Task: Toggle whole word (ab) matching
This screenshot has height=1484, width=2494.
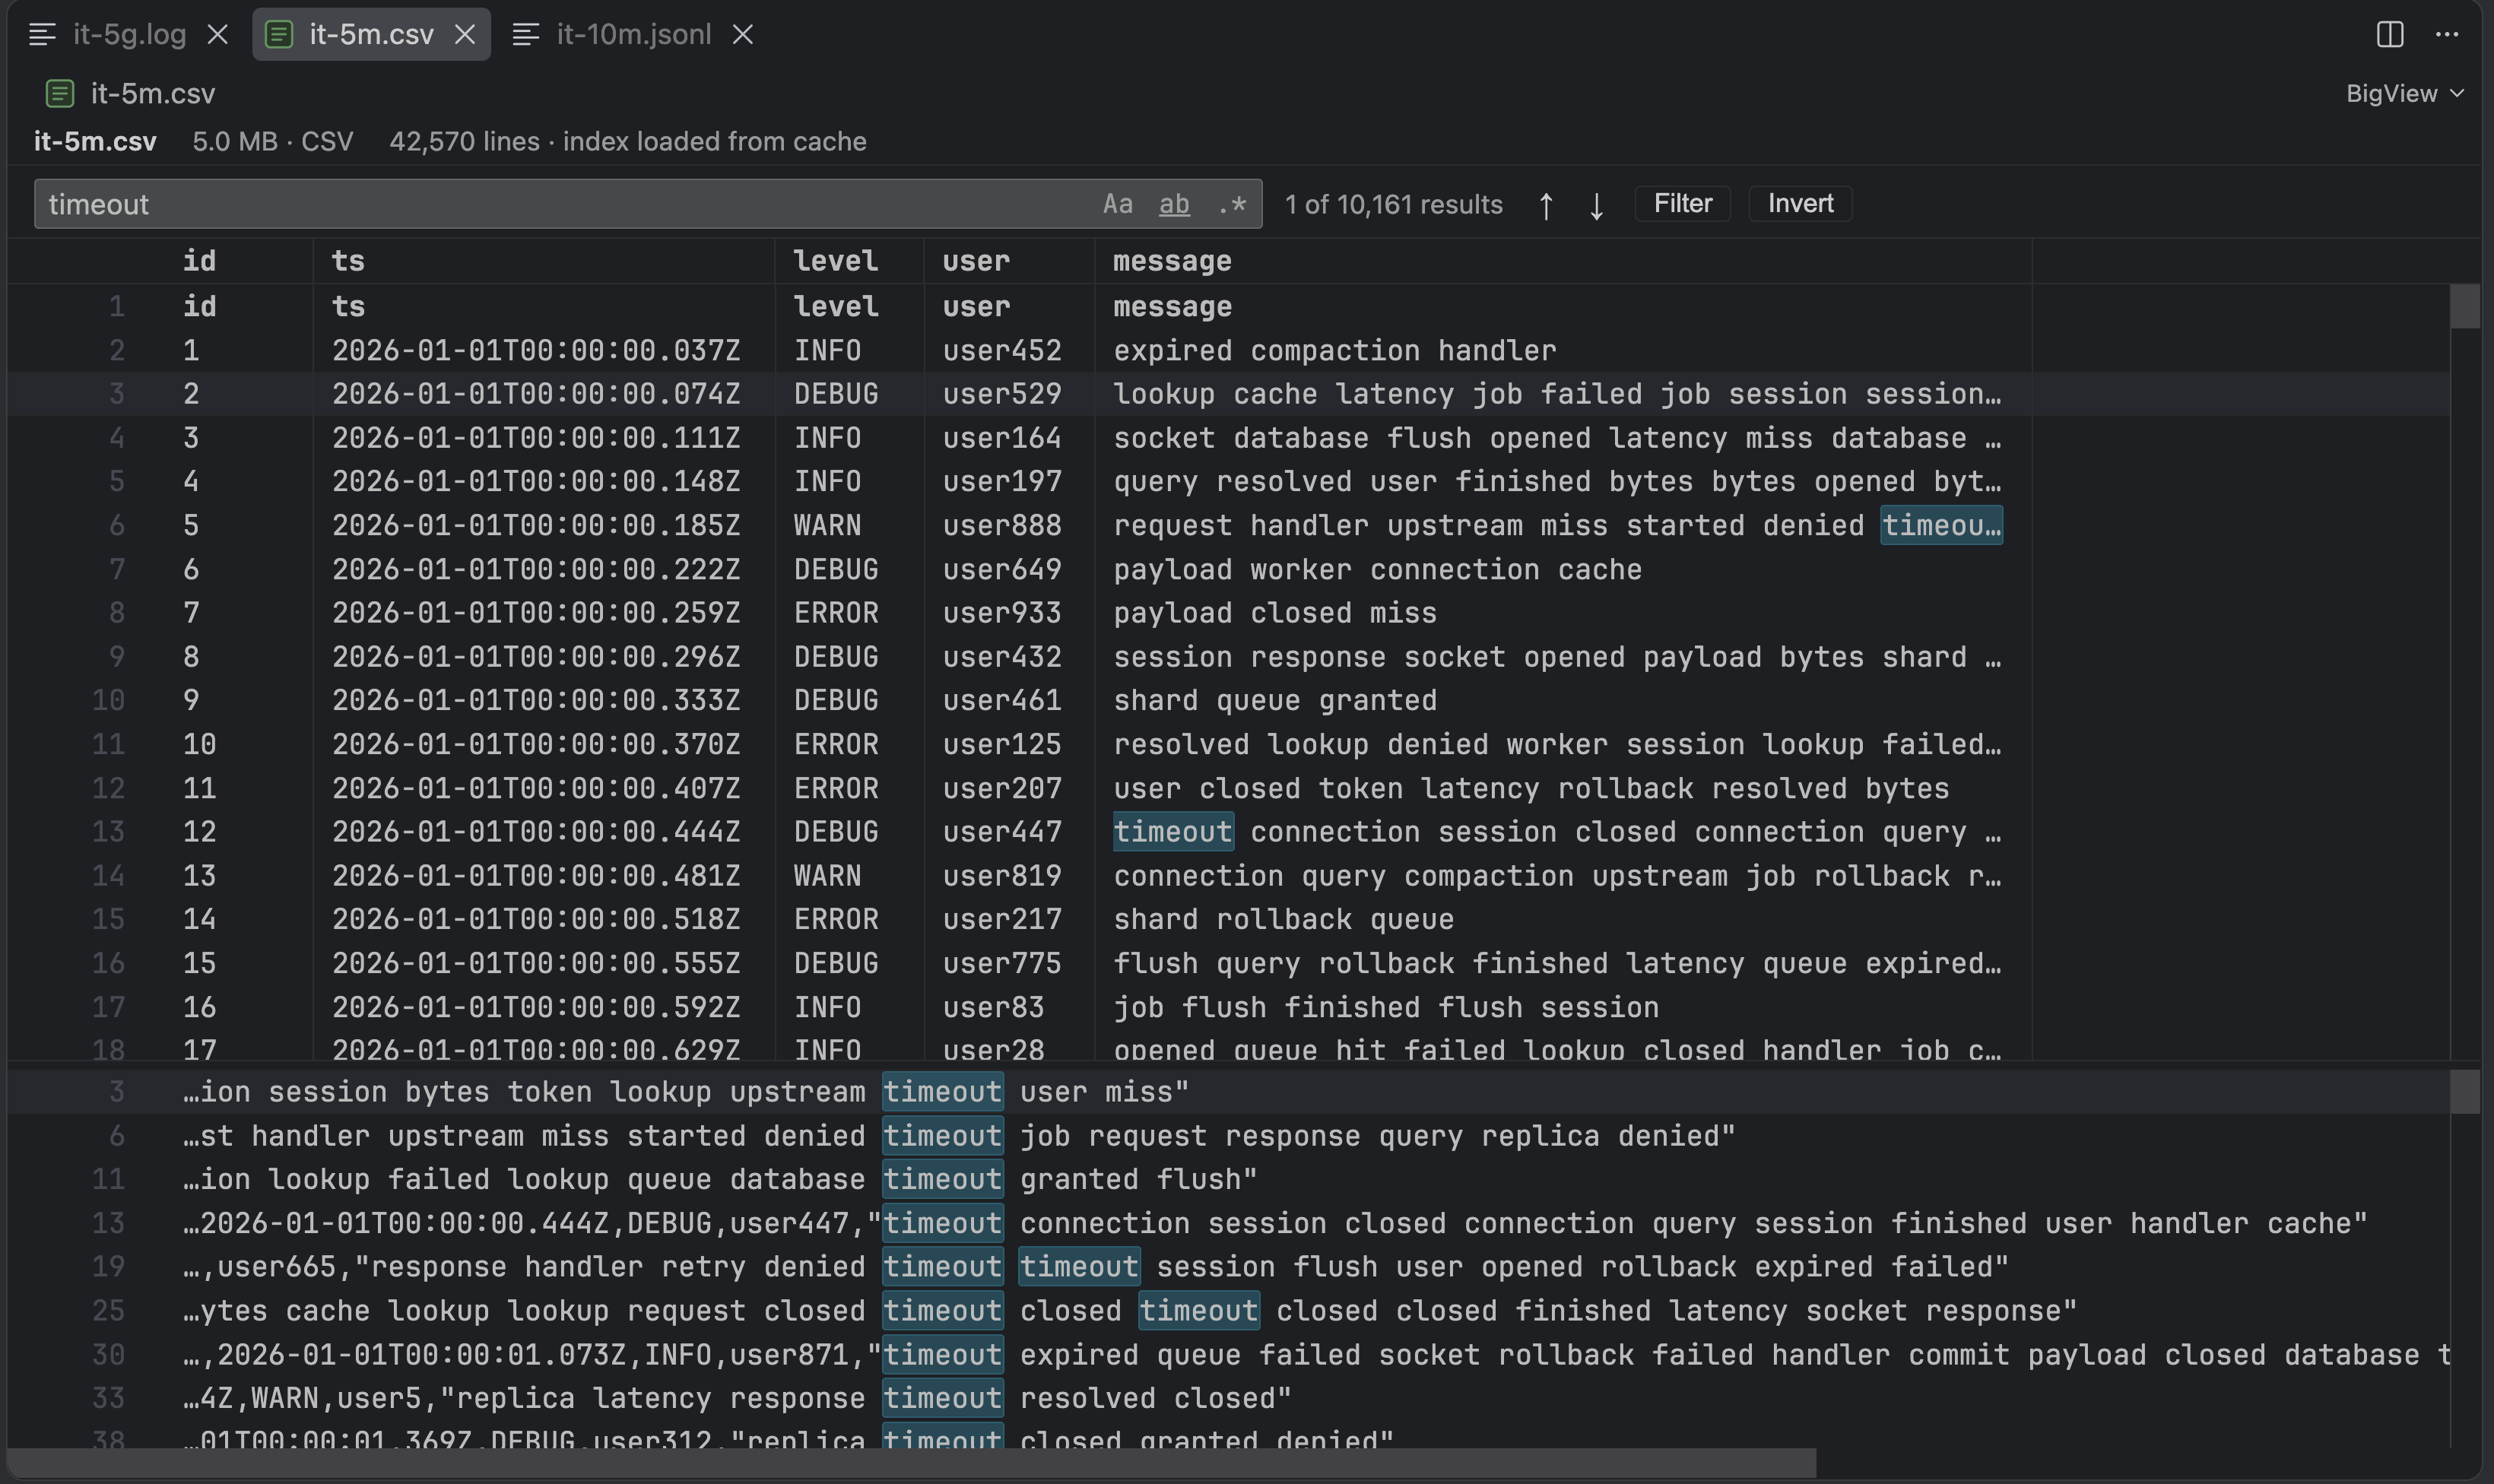Action: pos(1175,204)
